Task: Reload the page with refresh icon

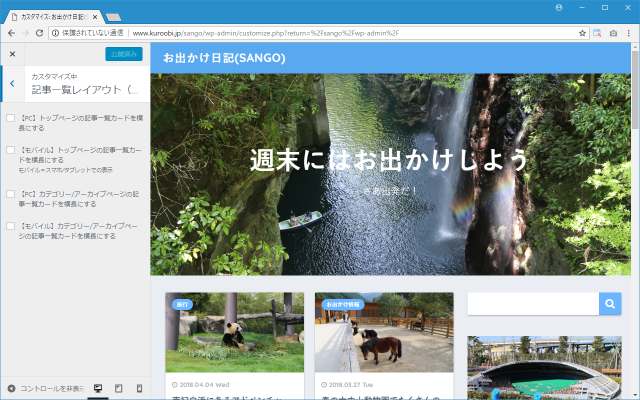Action: click(39, 33)
